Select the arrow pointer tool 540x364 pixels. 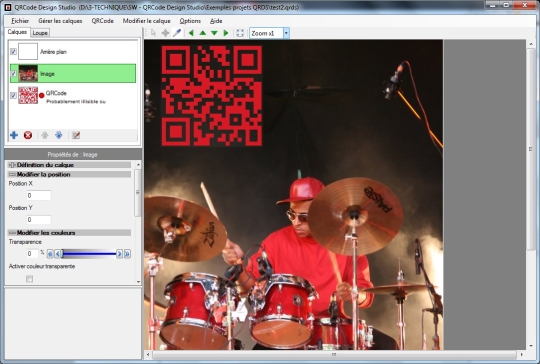coord(154,33)
